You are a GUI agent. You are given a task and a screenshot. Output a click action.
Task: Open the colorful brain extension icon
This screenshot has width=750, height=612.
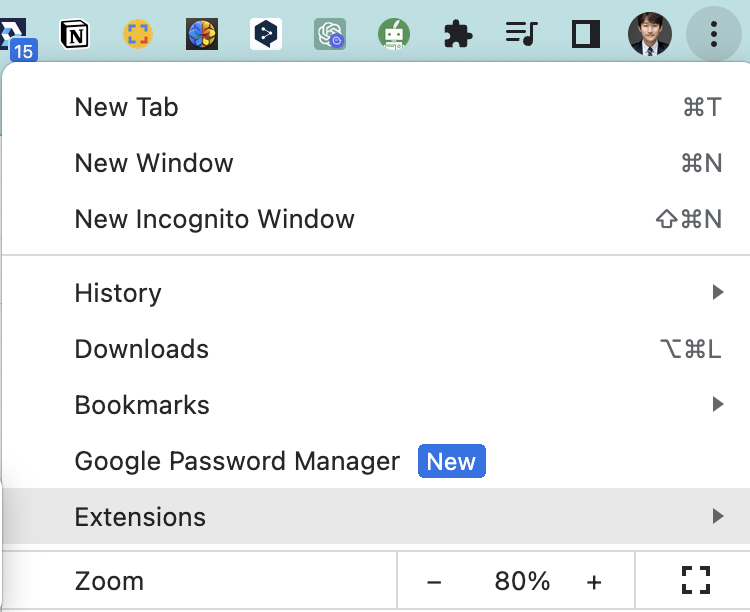click(x=202, y=34)
